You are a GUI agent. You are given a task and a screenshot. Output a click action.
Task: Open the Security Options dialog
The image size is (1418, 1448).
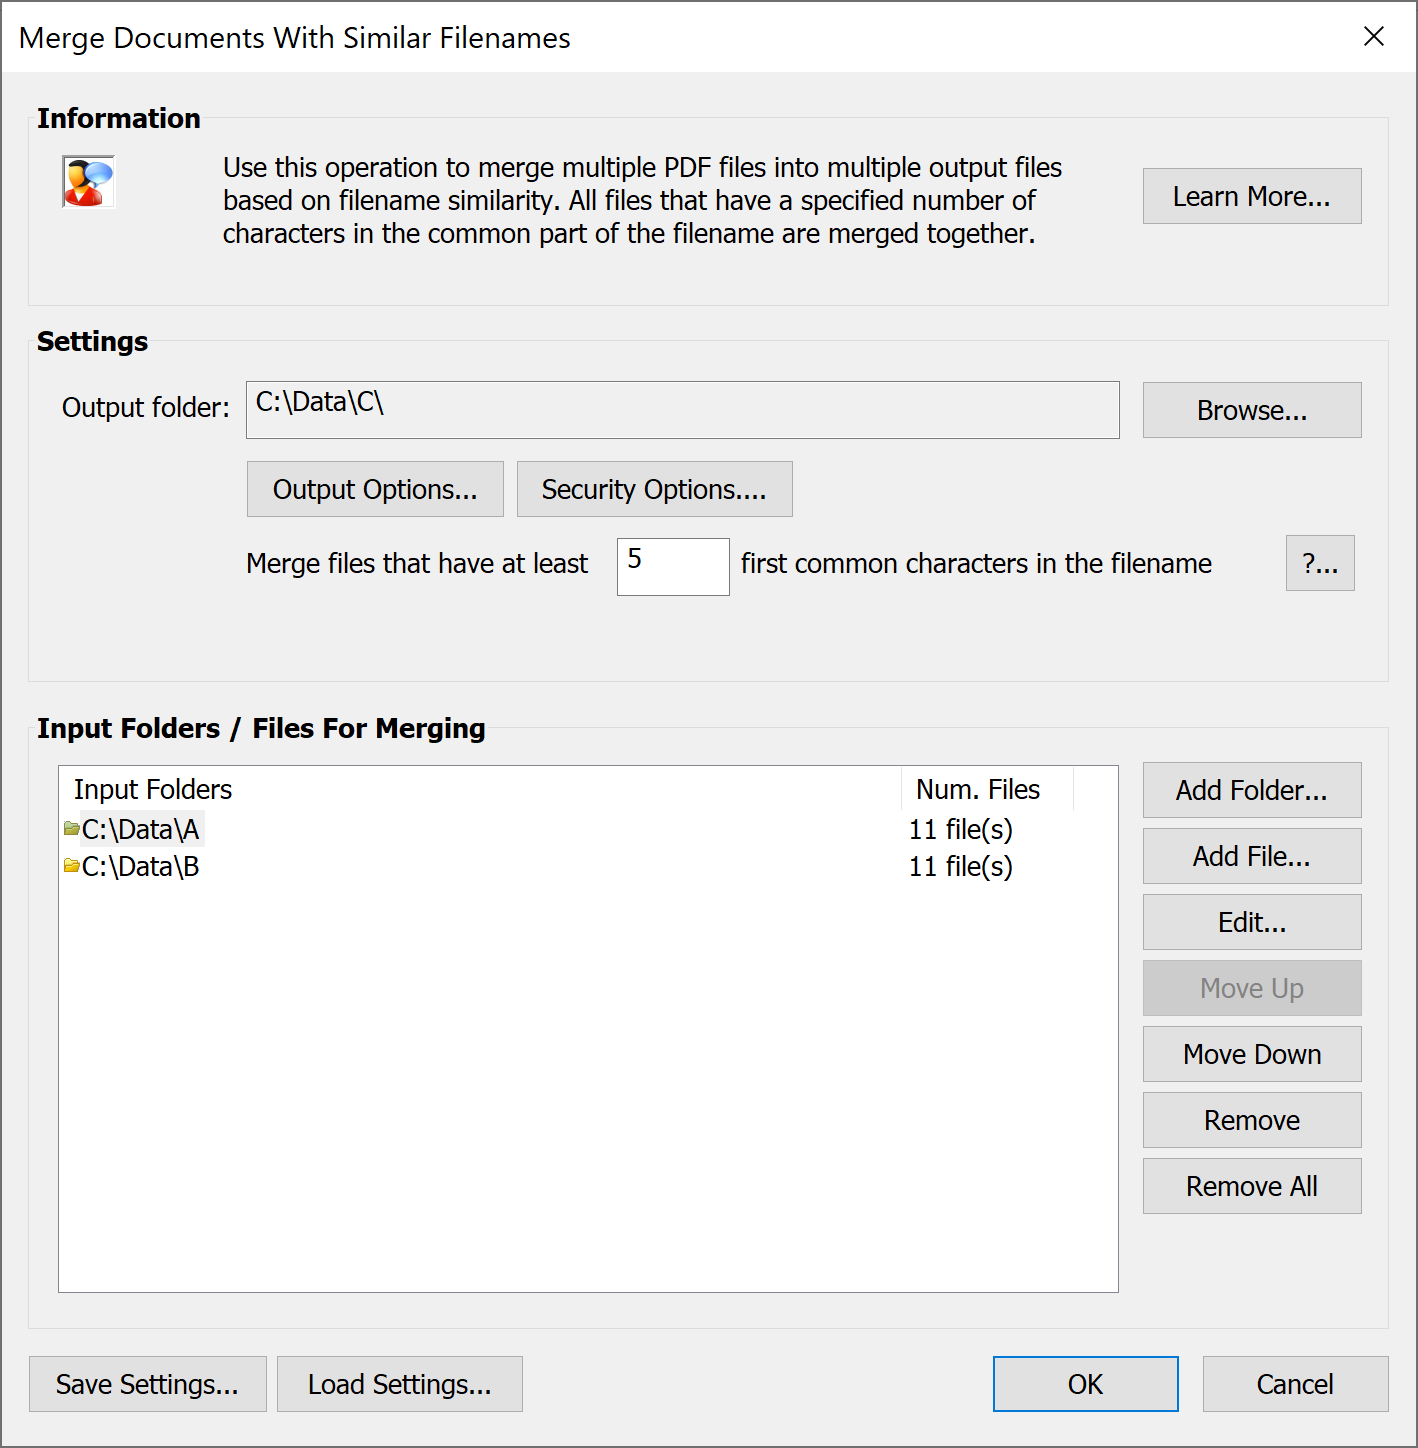point(654,489)
